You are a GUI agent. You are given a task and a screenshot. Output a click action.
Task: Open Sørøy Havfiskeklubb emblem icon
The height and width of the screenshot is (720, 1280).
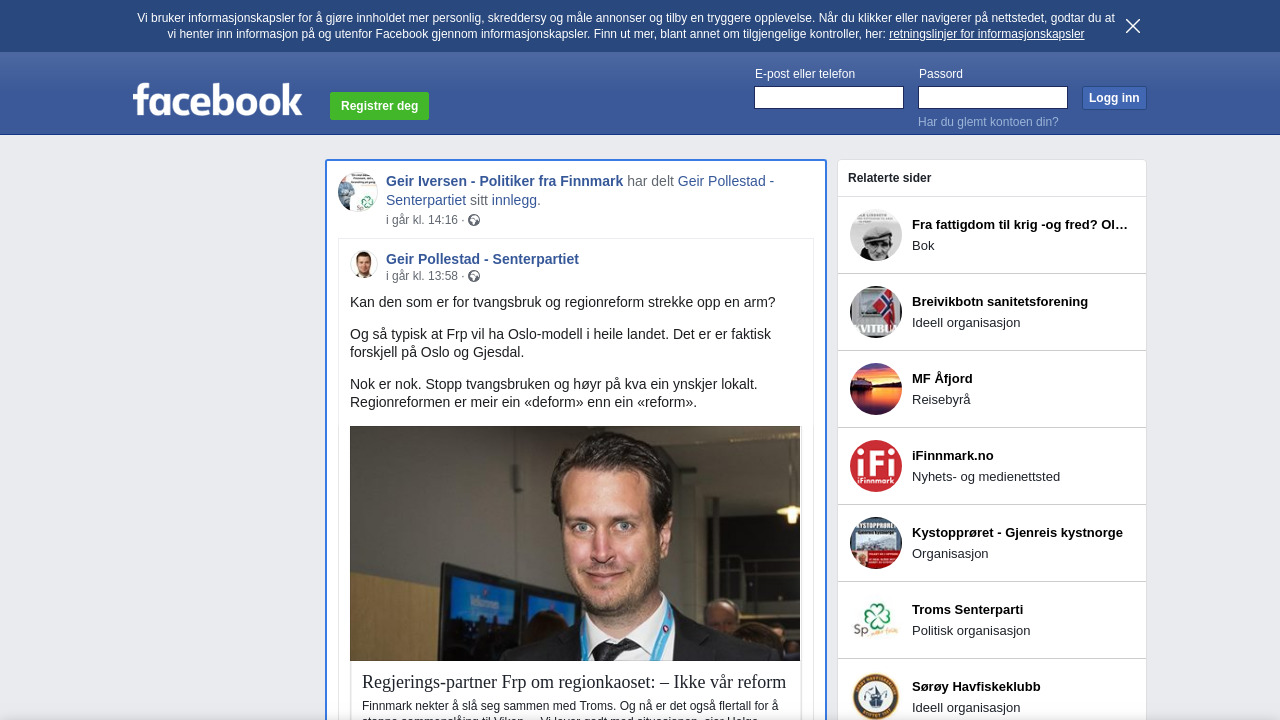pos(876,695)
